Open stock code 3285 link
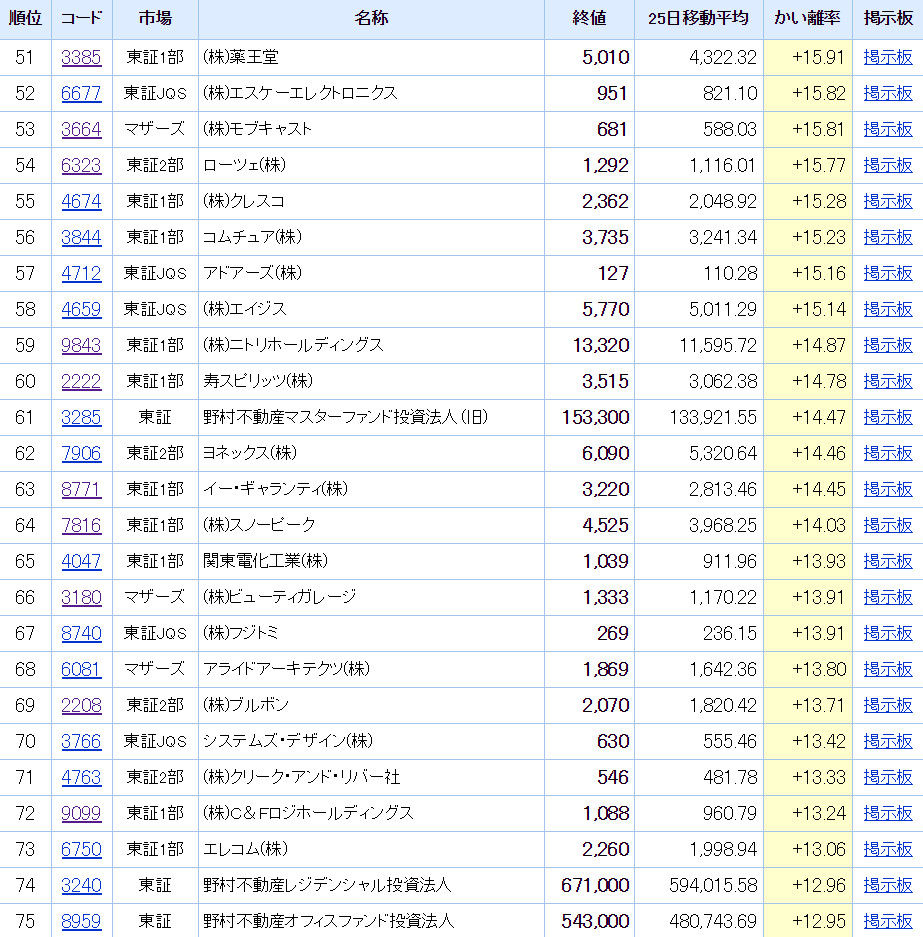This screenshot has width=923, height=937. pyautogui.click(x=81, y=417)
